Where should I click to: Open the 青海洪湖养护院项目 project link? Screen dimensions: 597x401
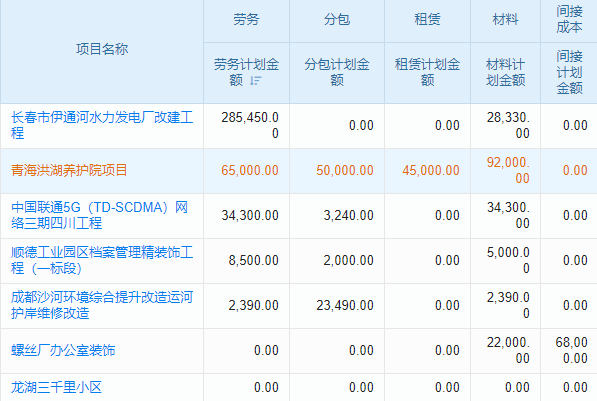point(69,170)
